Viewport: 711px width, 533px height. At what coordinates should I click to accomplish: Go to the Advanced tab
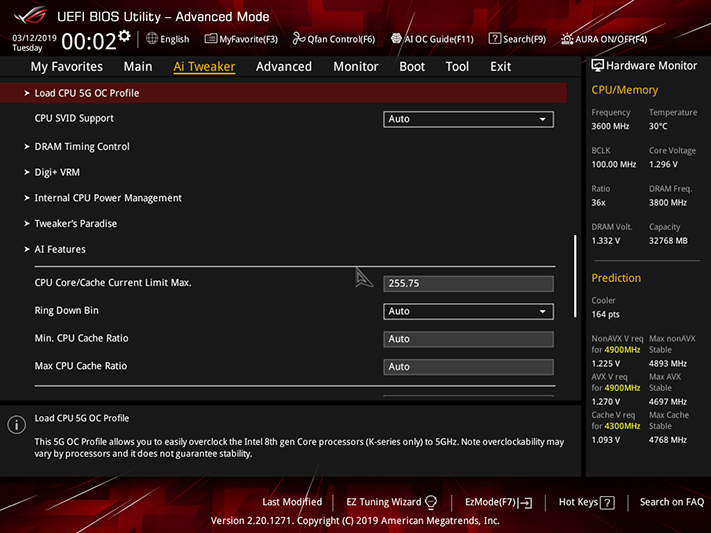[x=284, y=67]
